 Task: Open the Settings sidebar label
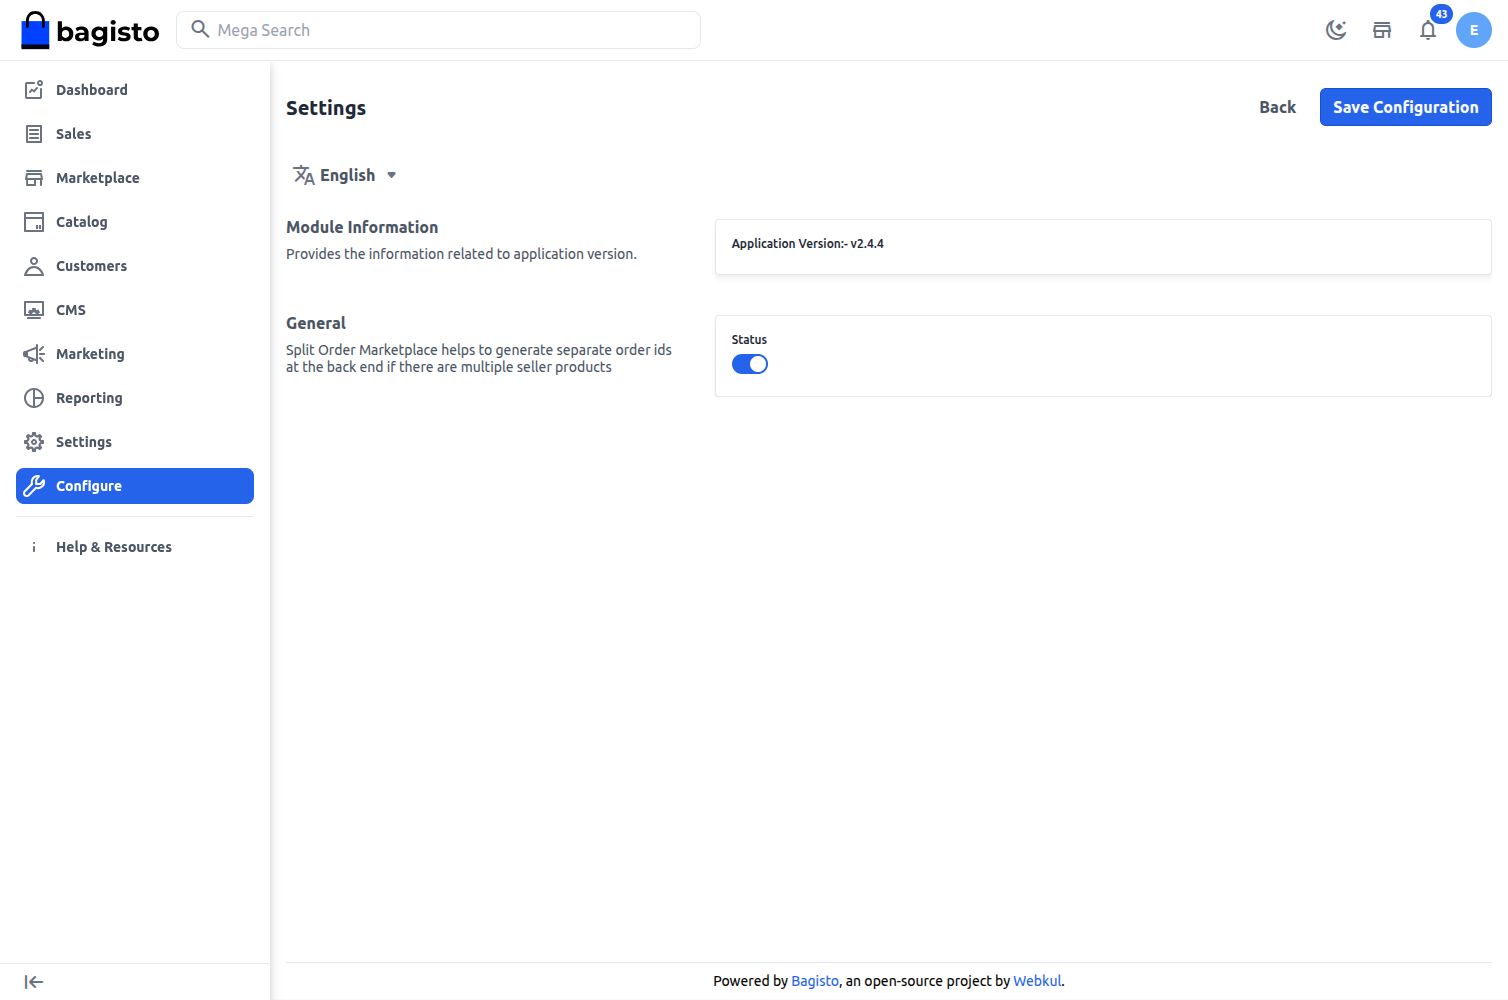point(84,442)
